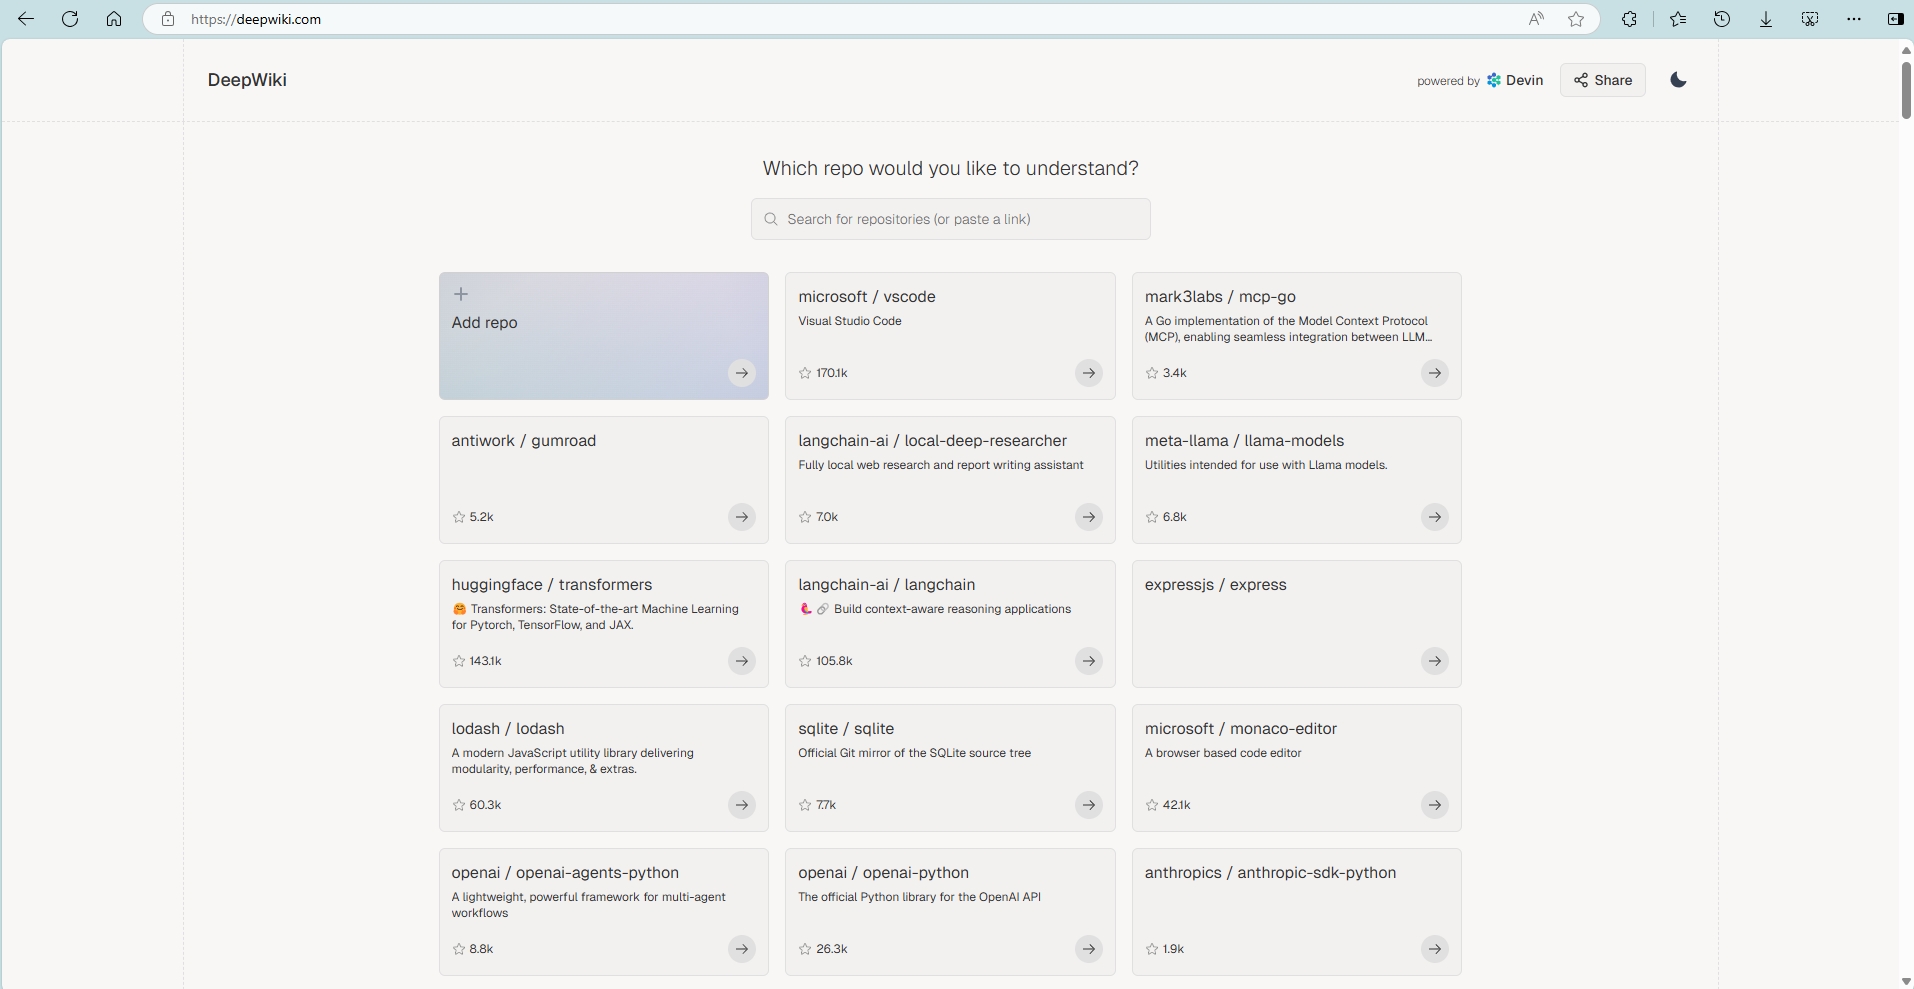Open lodash / lodash arrow button

click(741, 805)
